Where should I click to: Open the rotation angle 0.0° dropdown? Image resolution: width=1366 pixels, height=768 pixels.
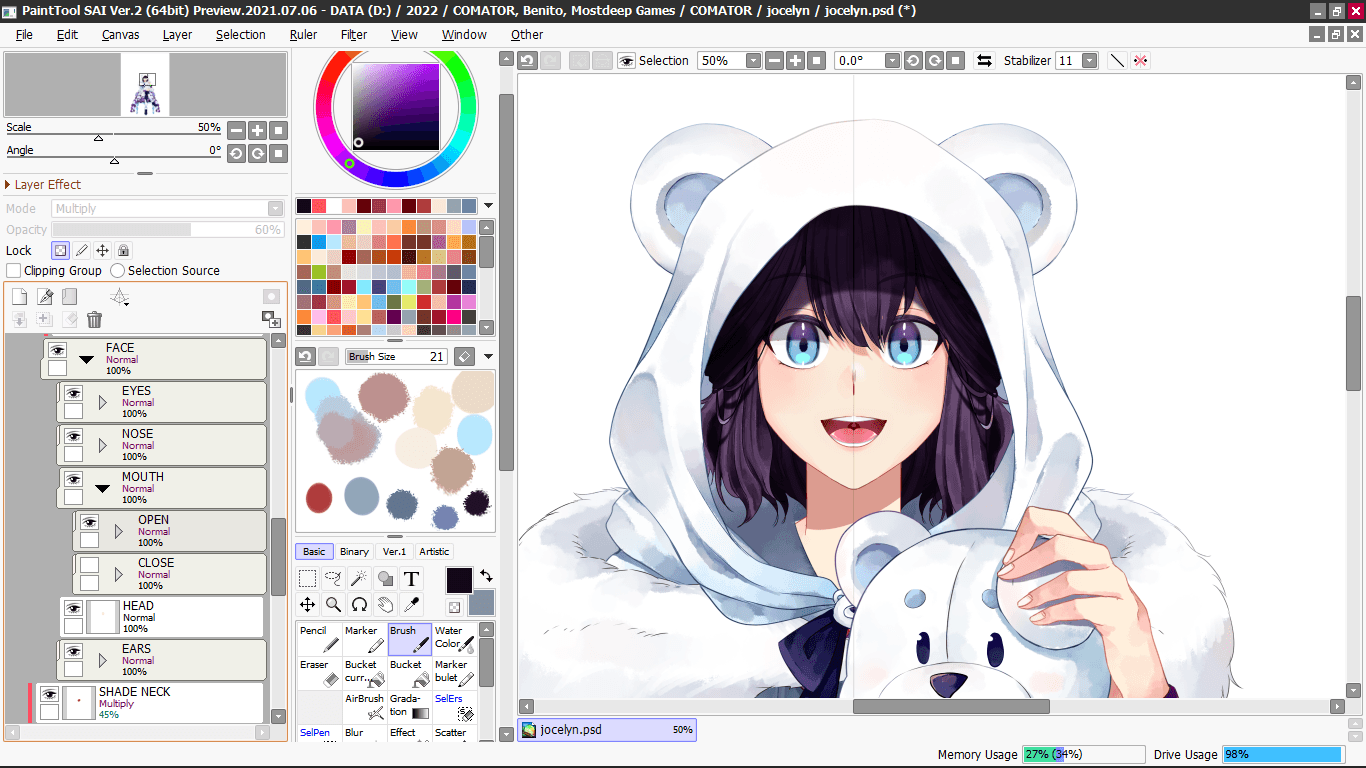[x=892, y=61]
